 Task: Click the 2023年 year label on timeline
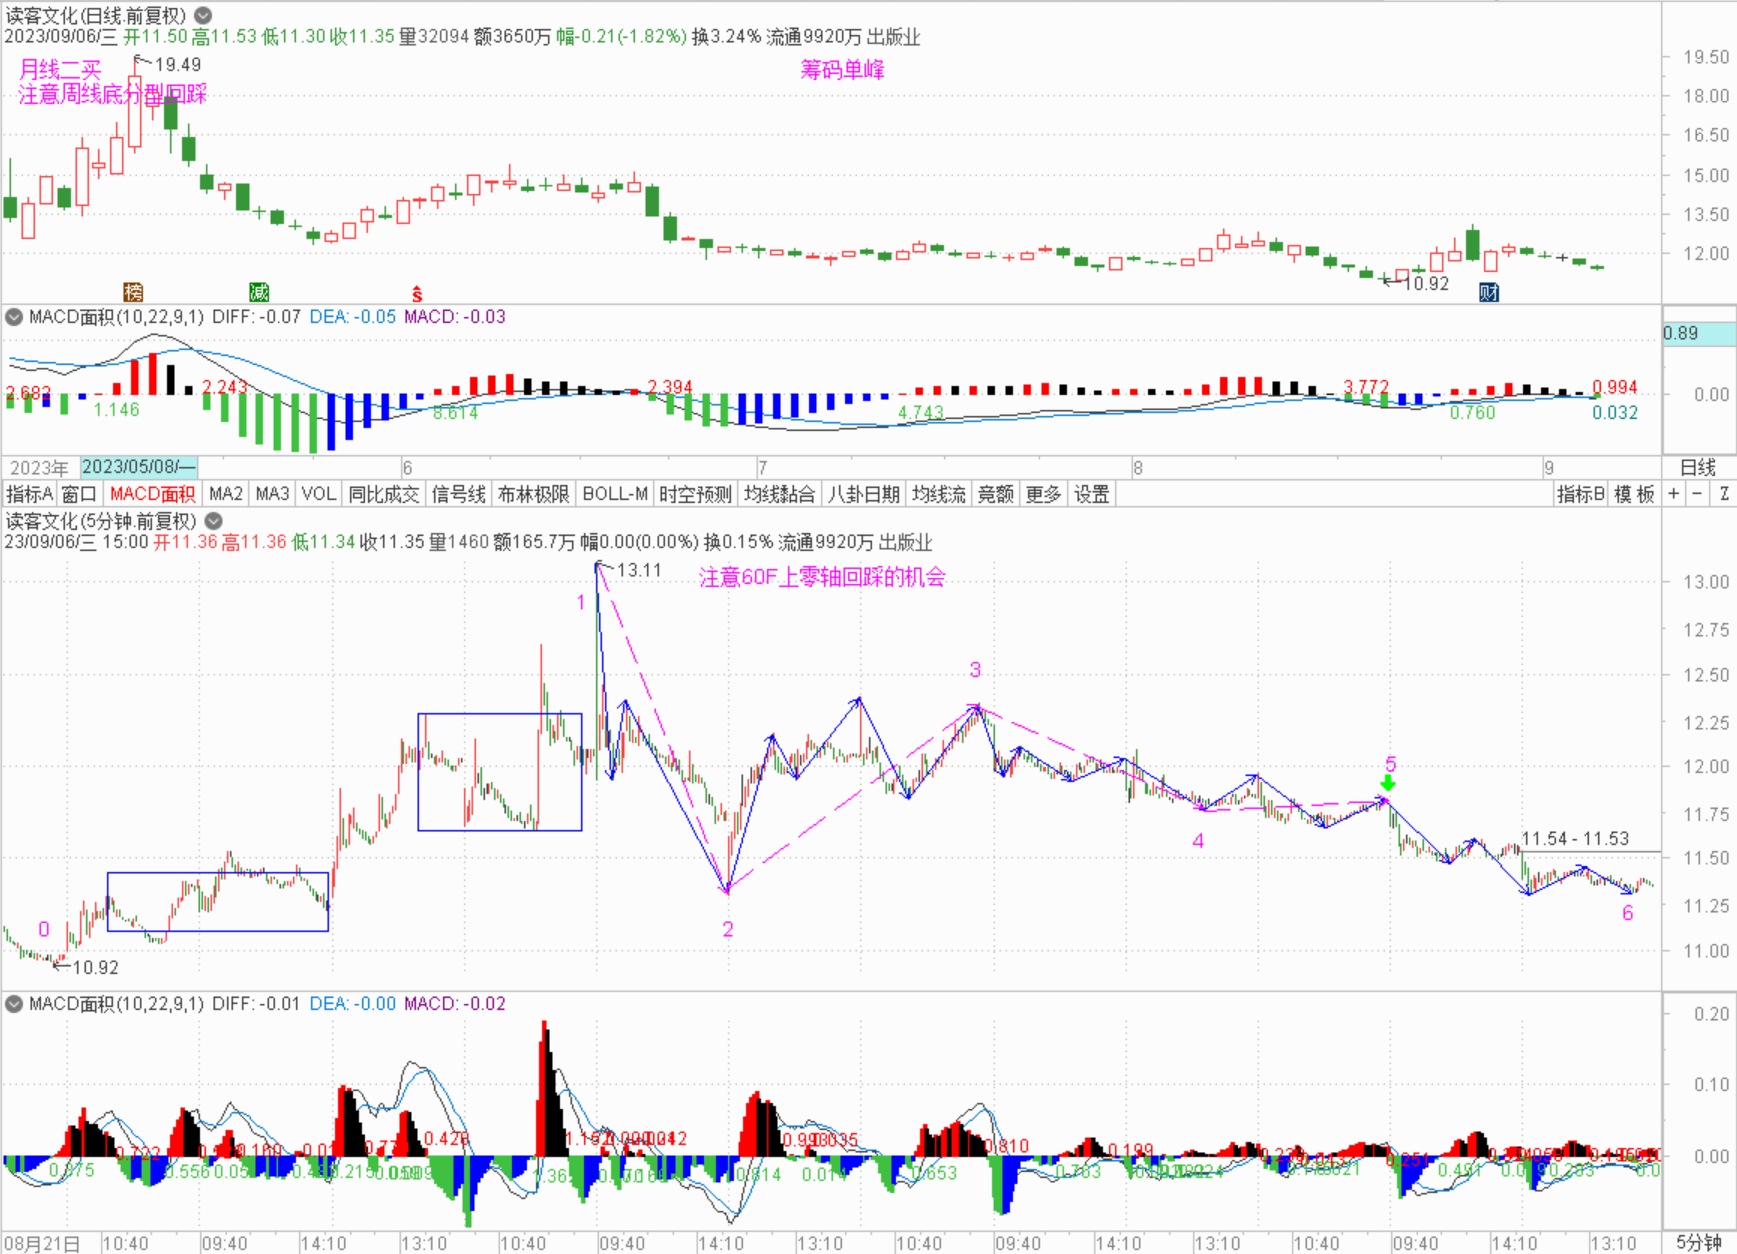(x=39, y=468)
